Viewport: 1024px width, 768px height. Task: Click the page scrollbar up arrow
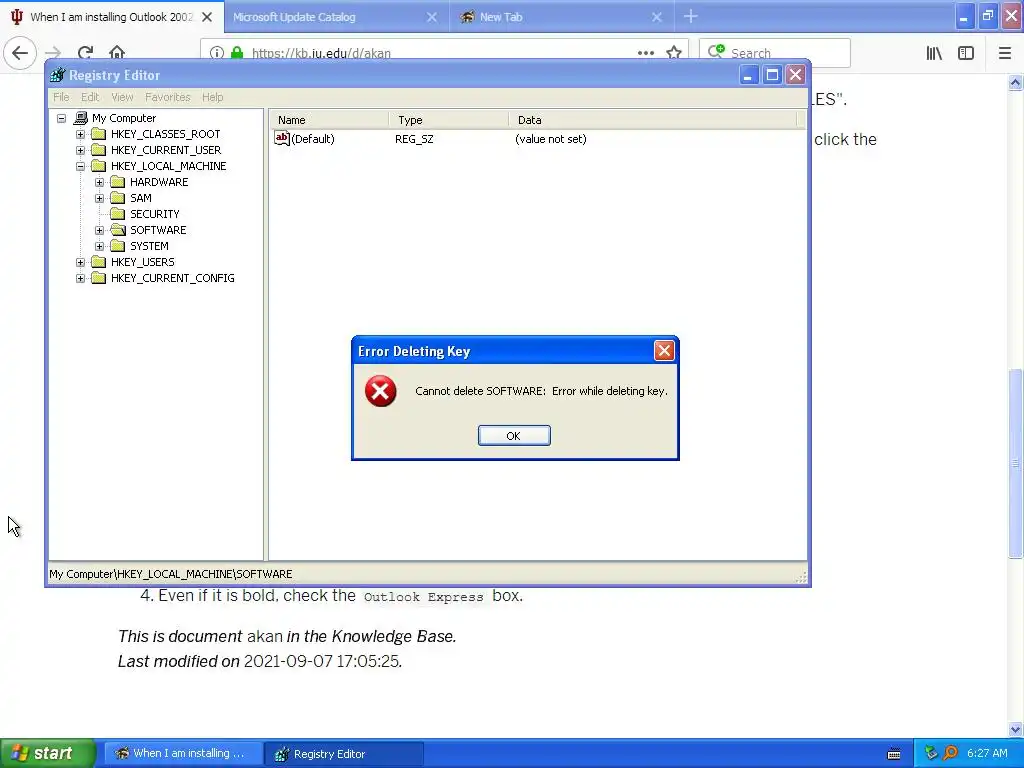pos(1016,82)
